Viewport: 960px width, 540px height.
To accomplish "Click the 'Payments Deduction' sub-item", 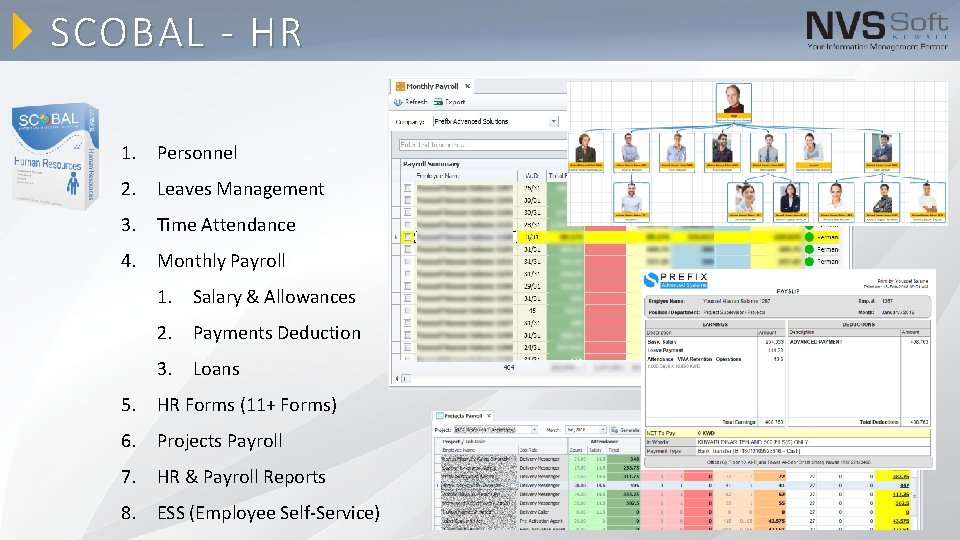I will [277, 333].
